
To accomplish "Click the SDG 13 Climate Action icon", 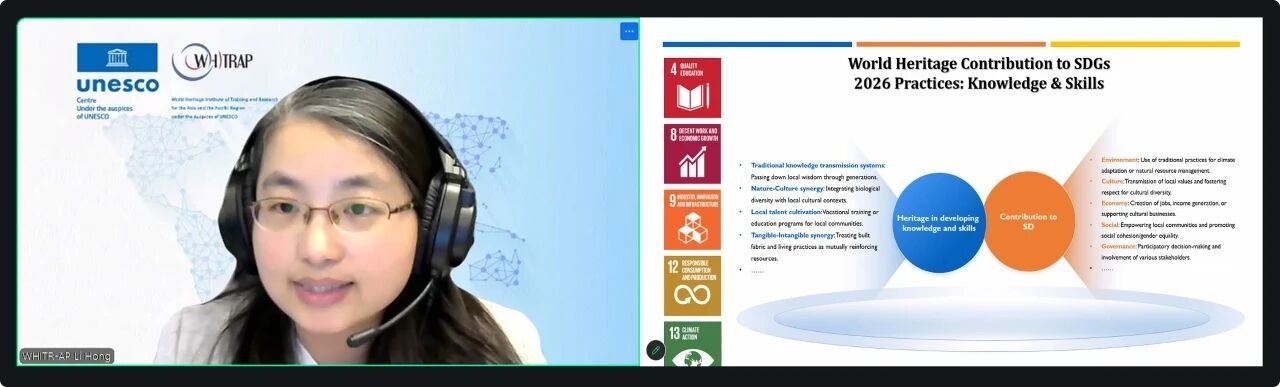I will pos(692,343).
